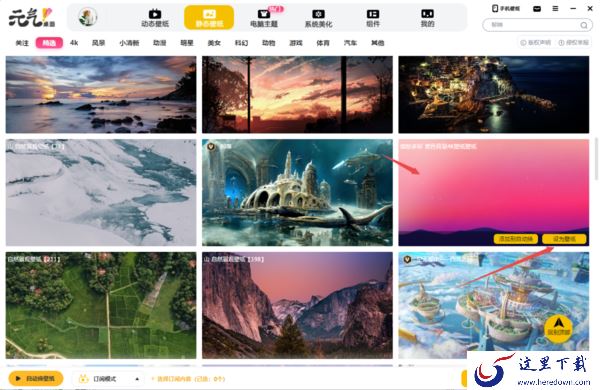Click 设为壁纸 on pink wallpaper
Viewport: 600px width, 390px height.
pos(564,239)
